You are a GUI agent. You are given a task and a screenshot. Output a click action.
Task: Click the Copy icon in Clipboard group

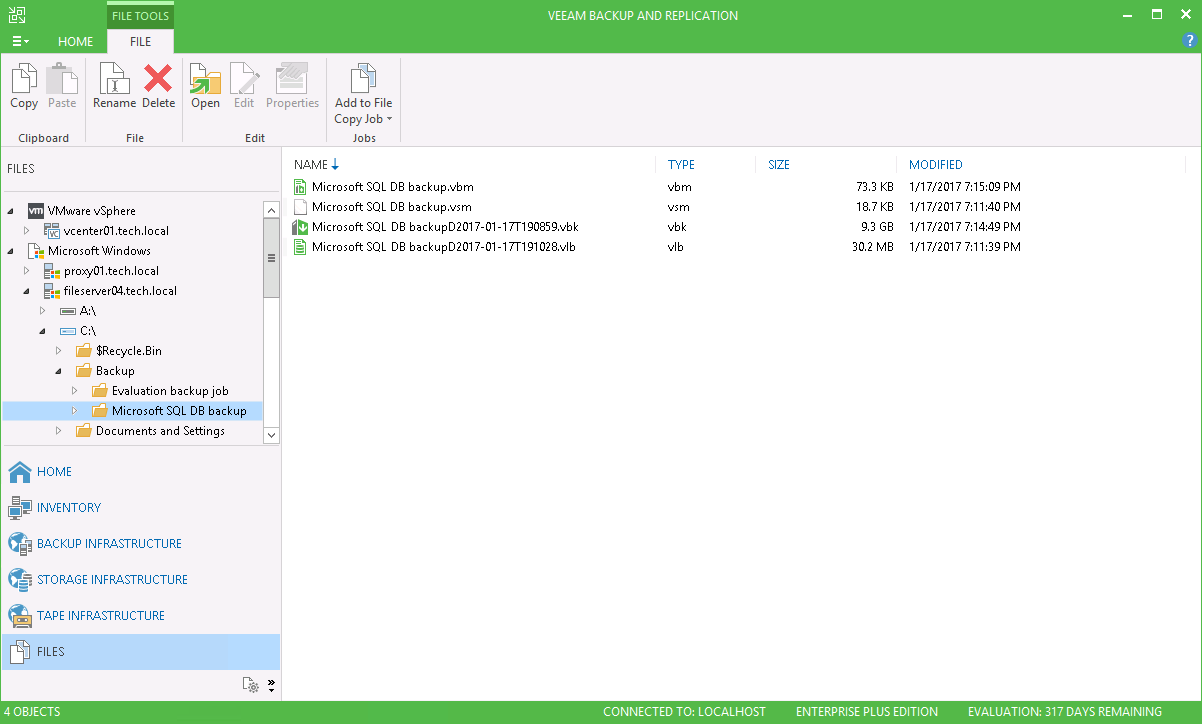click(x=24, y=79)
